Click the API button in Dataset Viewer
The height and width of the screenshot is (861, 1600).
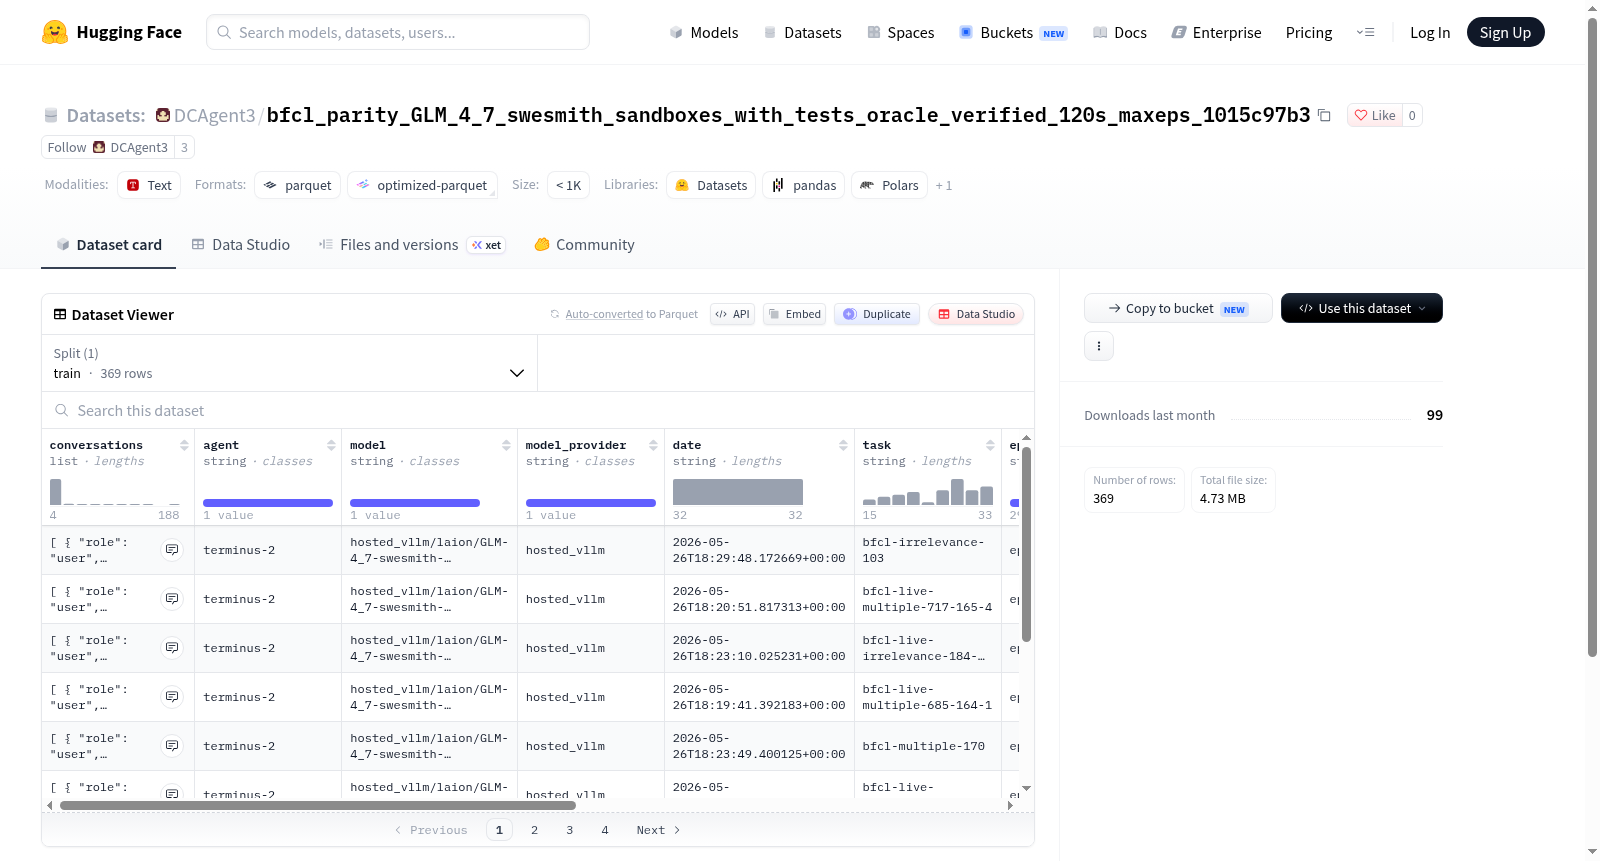[x=732, y=314]
